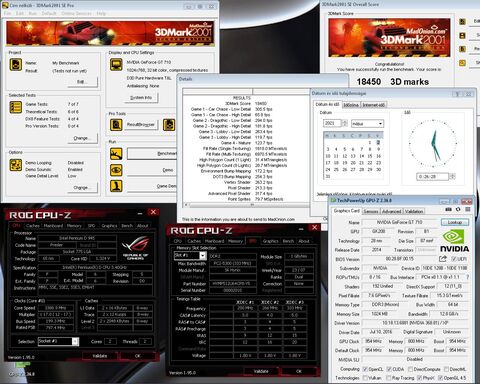Toggle the DirectML checkbox in GPU-Z
The height and width of the screenshot is (384, 480).
click(446, 369)
